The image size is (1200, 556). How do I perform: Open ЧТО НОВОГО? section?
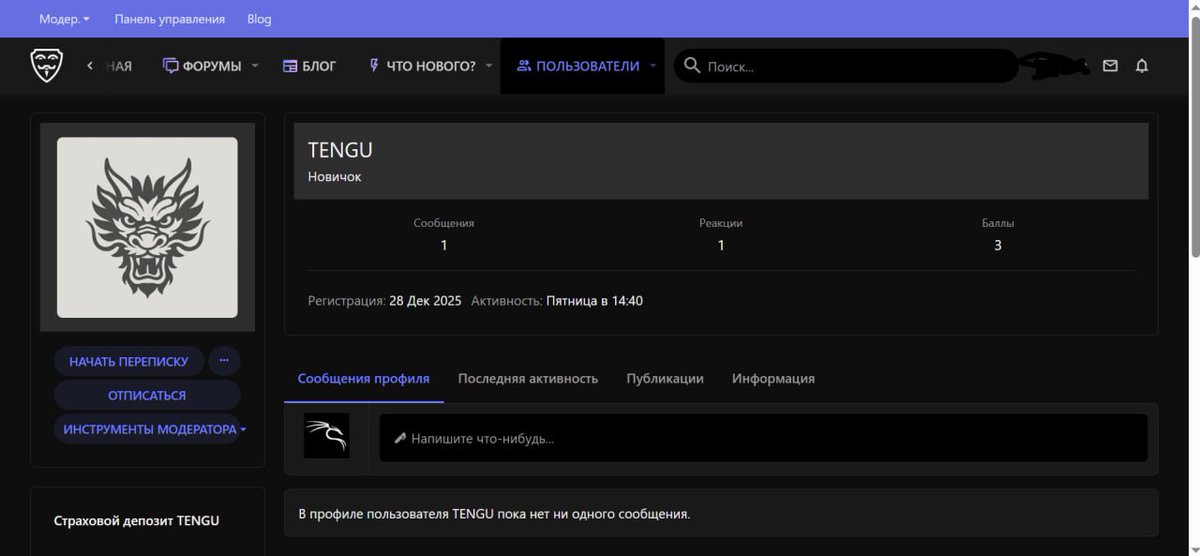pos(422,66)
